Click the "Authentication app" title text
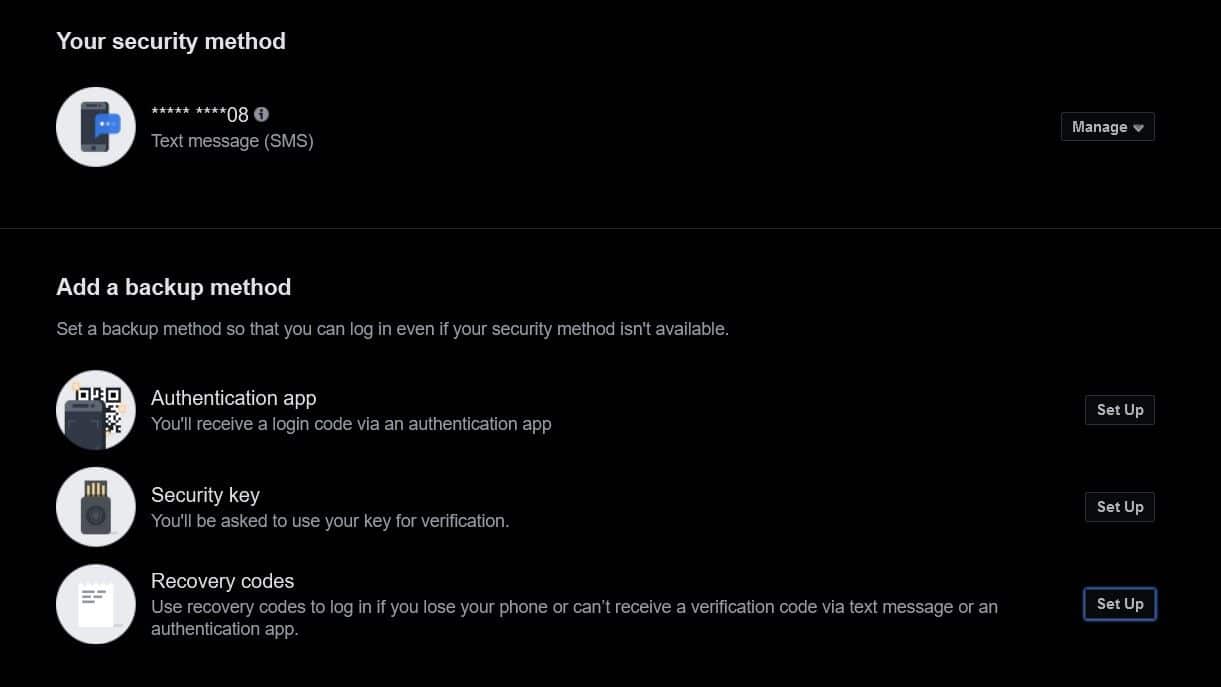The image size is (1221, 687). point(233,397)
